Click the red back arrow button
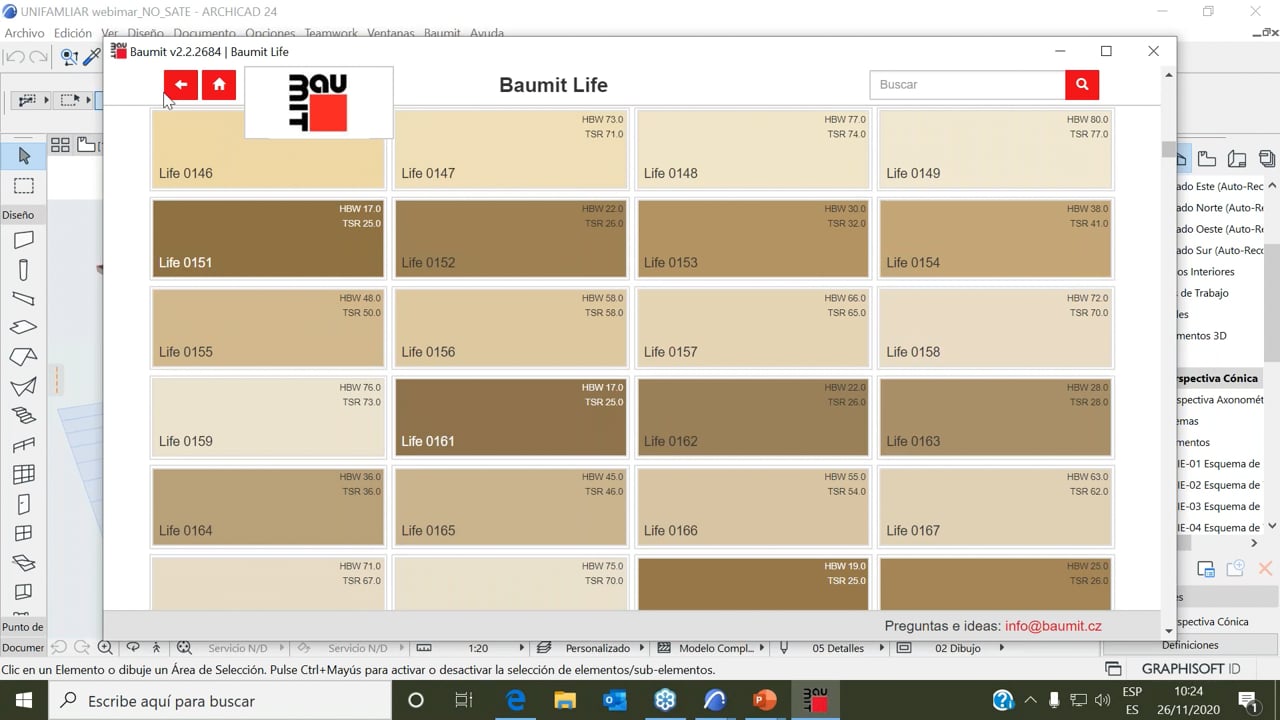Screen dimensions: 1280x720 tap(181, 85)
